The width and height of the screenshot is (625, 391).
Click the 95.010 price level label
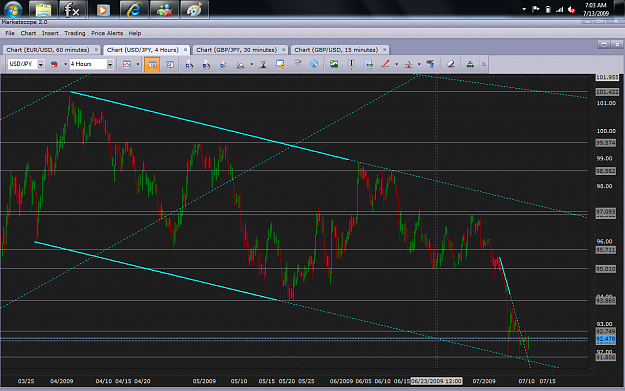[605, 269]
